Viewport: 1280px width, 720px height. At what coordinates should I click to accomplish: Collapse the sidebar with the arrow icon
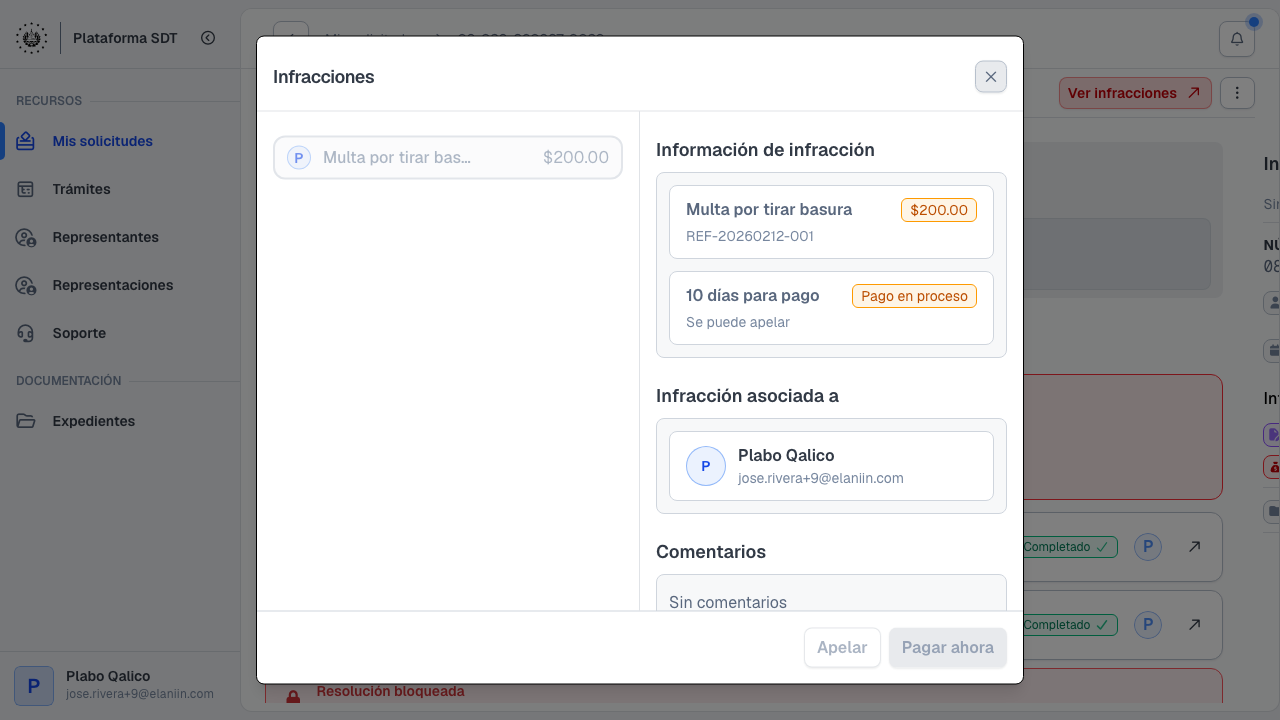coord(208,38)
